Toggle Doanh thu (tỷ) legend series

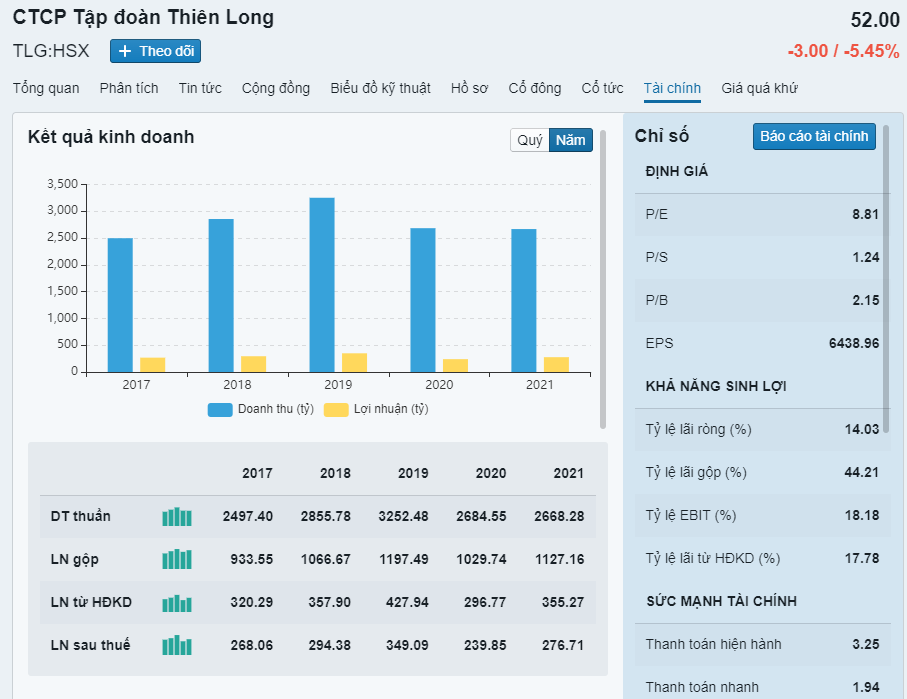pyautogui.click(x=261, y=409)
